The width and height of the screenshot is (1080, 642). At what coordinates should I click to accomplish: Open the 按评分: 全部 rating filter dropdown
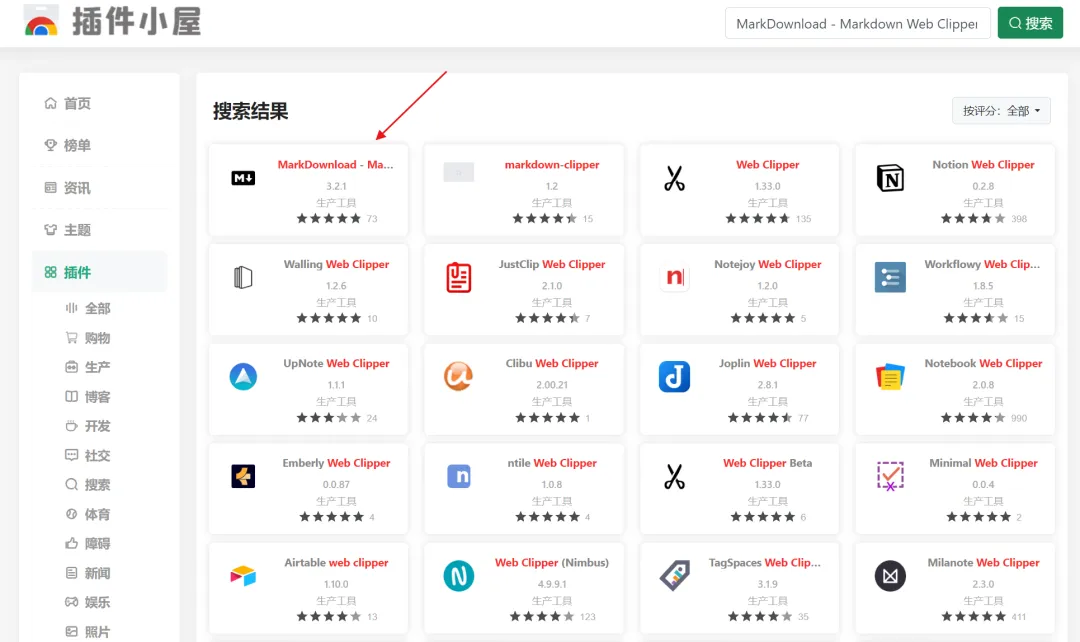(1001, 111)
